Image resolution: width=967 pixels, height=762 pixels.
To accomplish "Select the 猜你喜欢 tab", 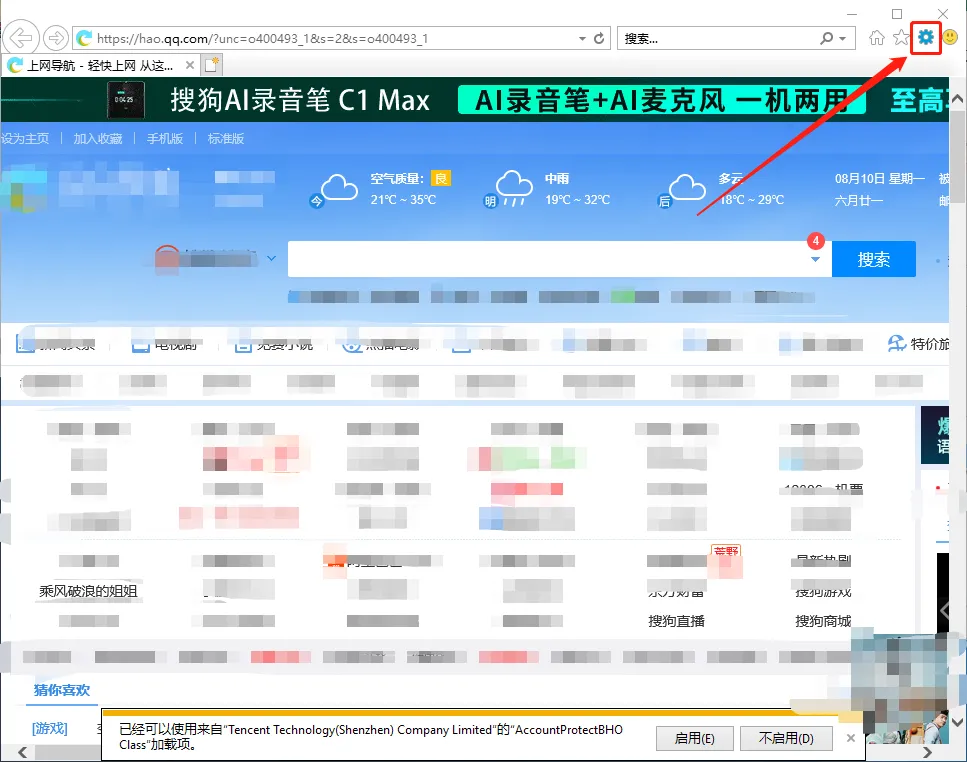I will (62, 690).
